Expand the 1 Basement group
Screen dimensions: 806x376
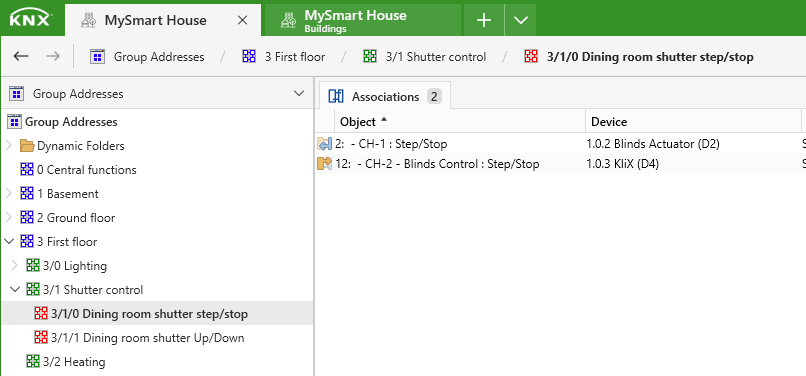click(9, 194)
